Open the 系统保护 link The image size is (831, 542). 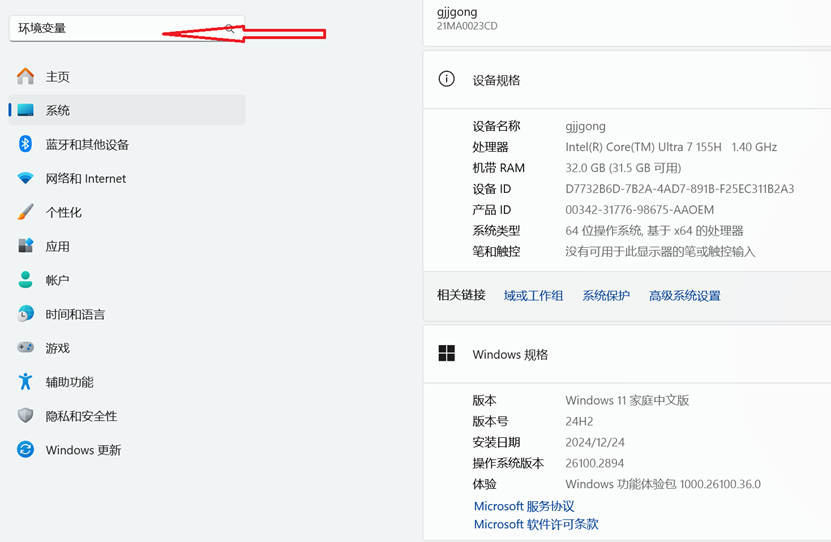pyautogui.click(x=606, y=296)
